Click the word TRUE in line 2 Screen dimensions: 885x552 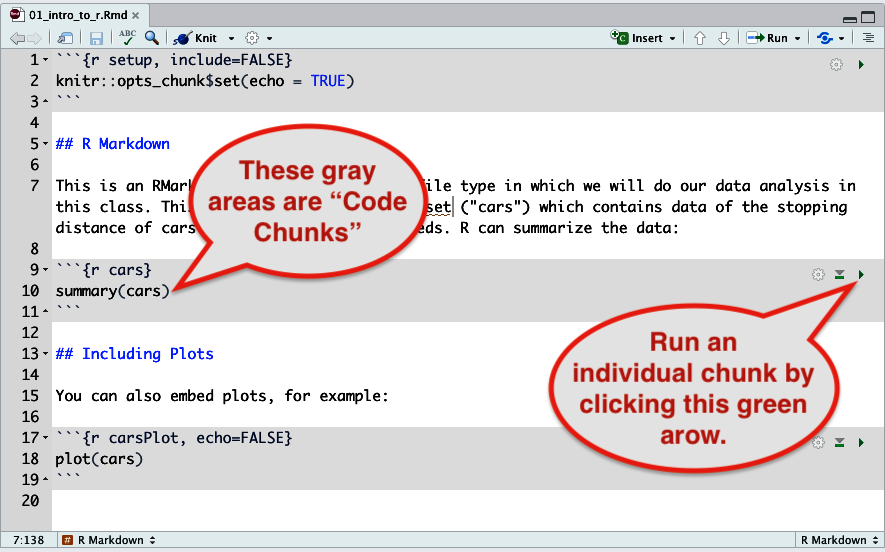[x=328, y=81]
